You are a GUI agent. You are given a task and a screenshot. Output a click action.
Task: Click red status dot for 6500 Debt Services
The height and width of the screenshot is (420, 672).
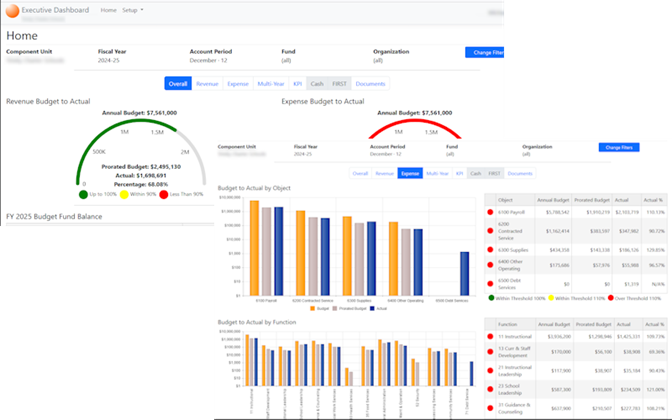(x=490, y=284)
